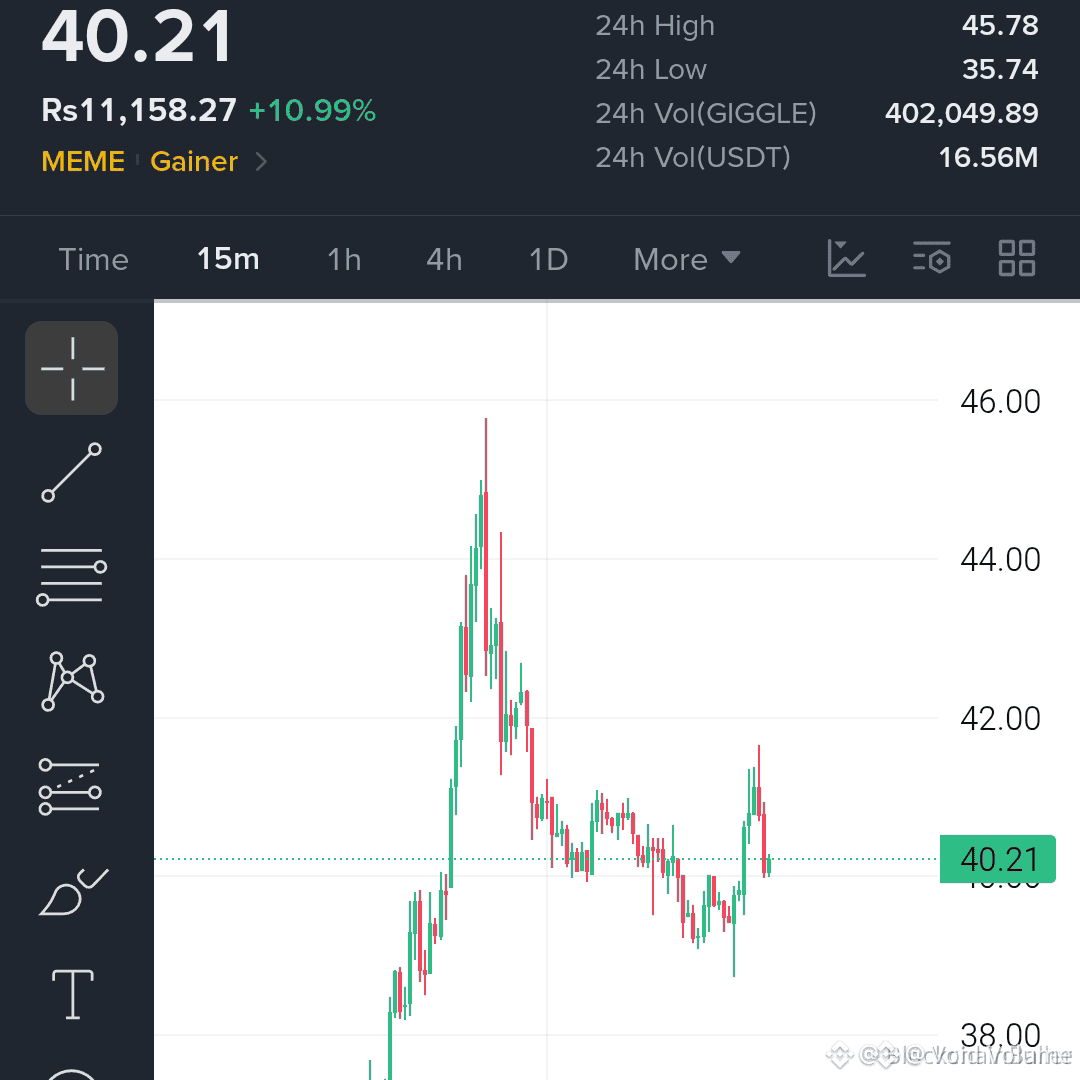Image resolution: width=1080 pixels, height=1080 pixels.
Task: Open the Gainer tag link
Action: (194, 161)
